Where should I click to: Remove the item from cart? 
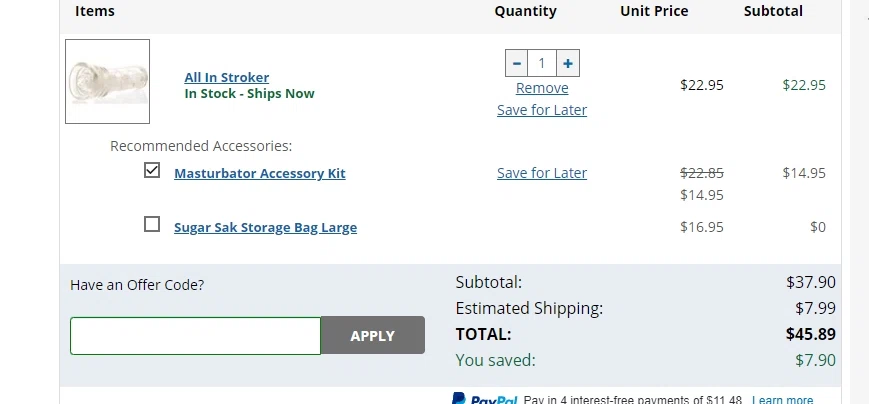coord(542,88)
